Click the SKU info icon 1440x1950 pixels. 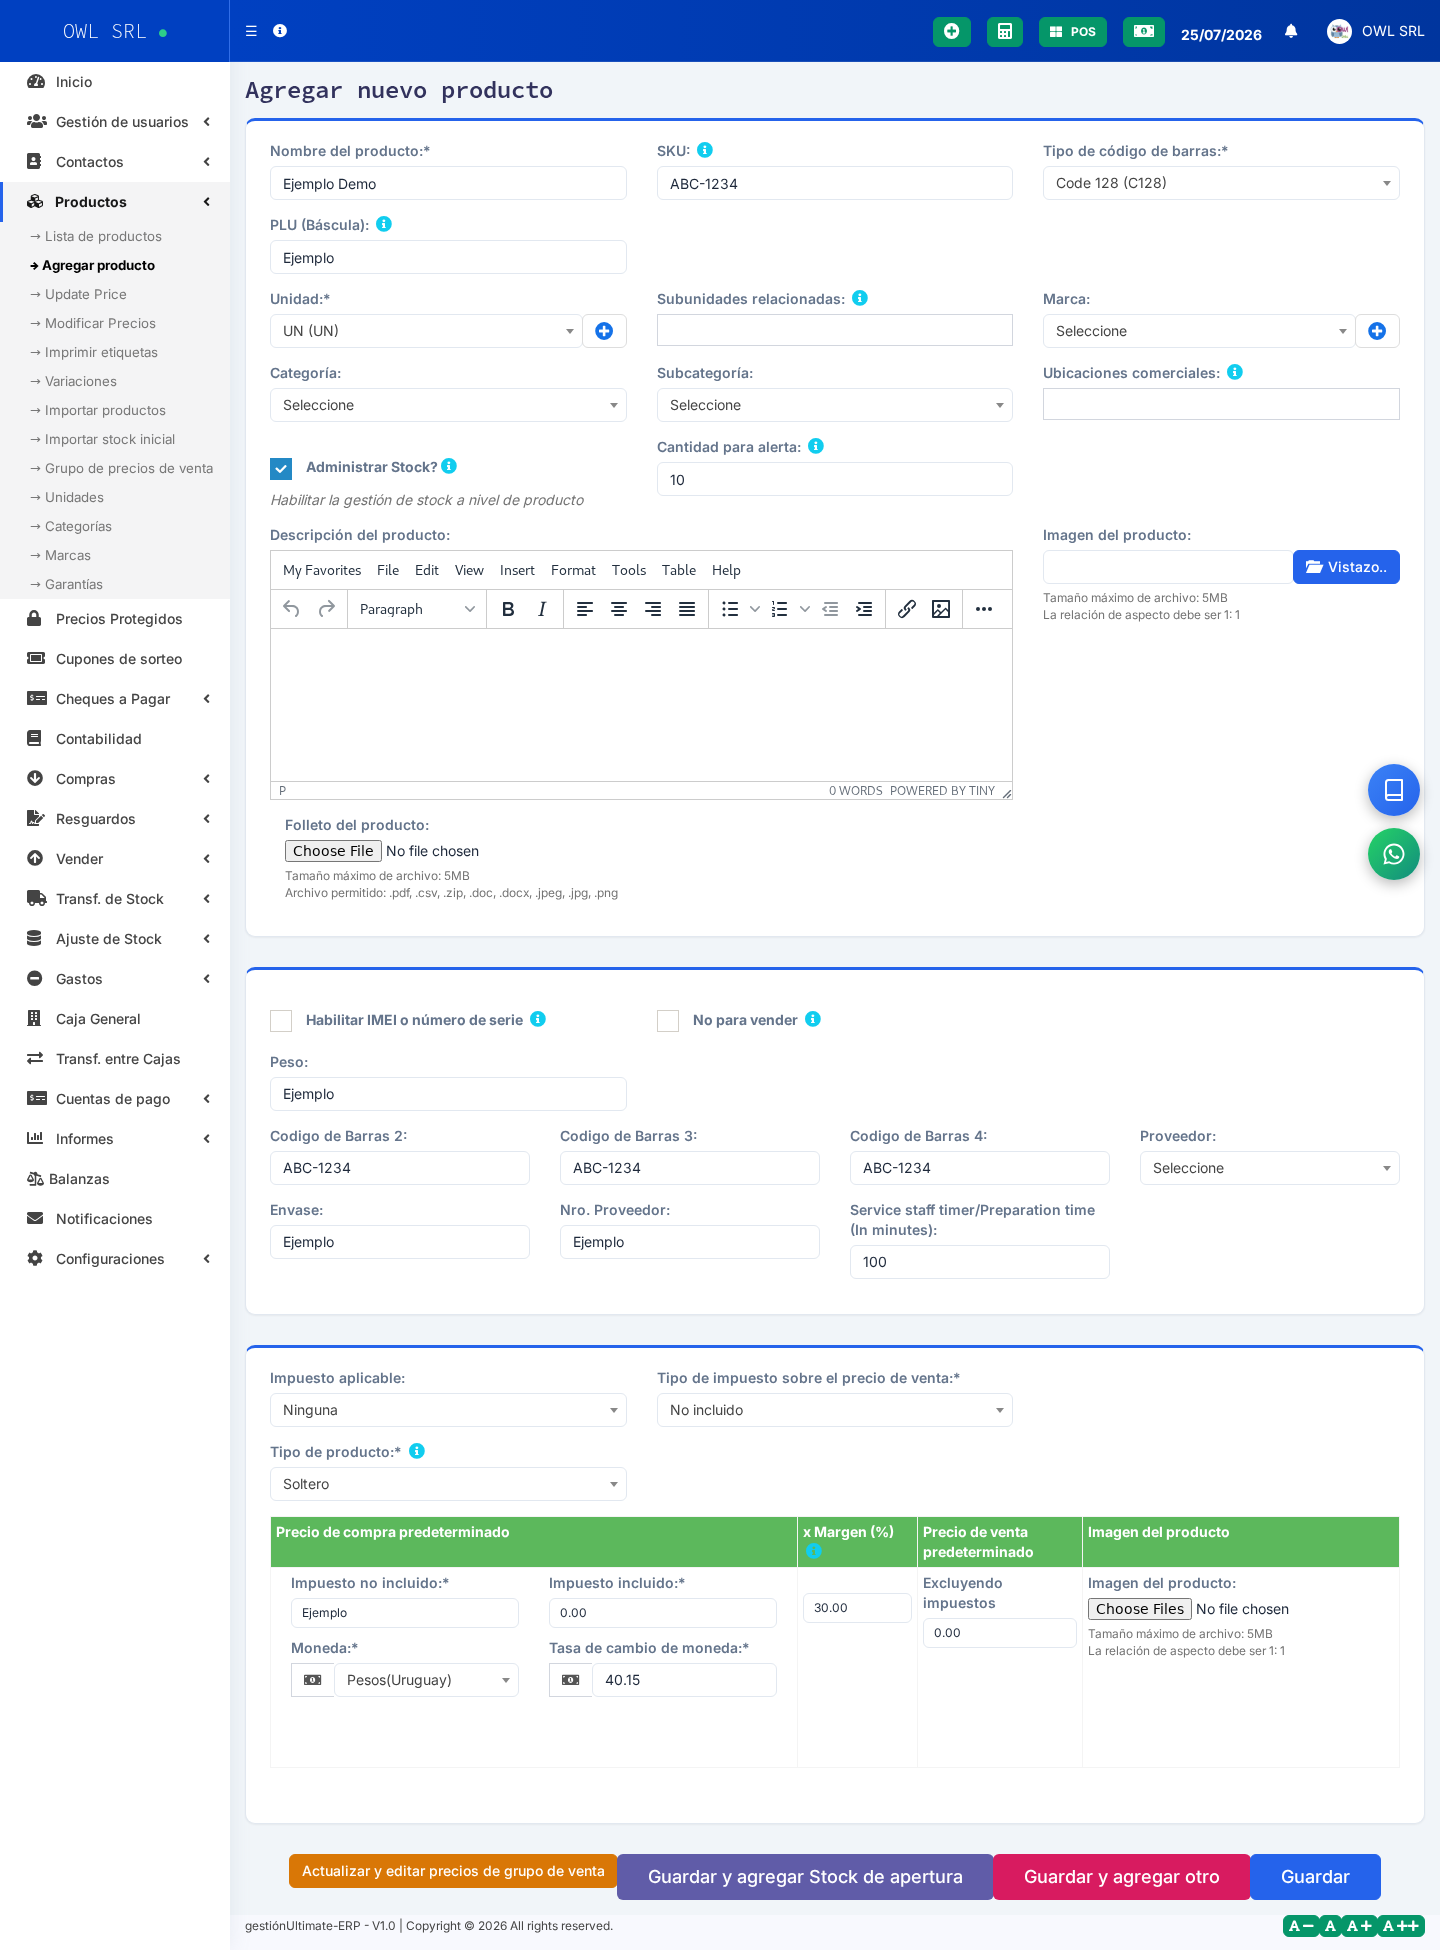point(705,150)
